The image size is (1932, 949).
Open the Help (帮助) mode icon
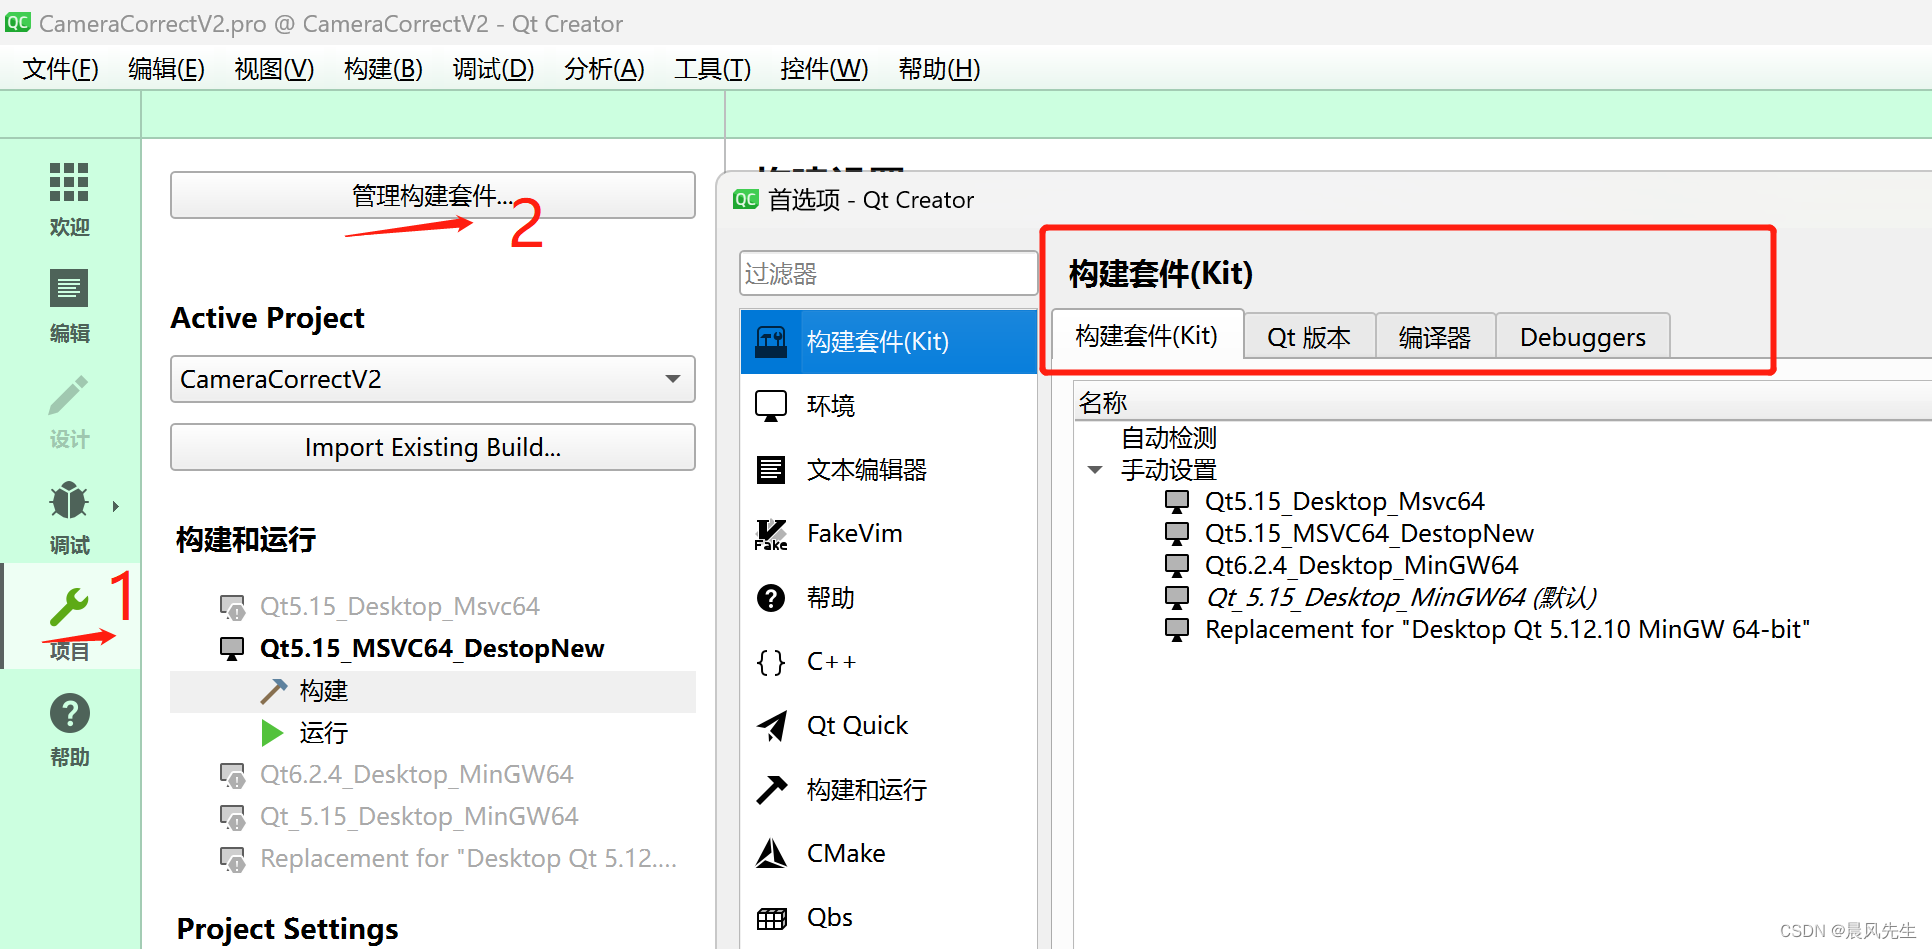(69, 713)
